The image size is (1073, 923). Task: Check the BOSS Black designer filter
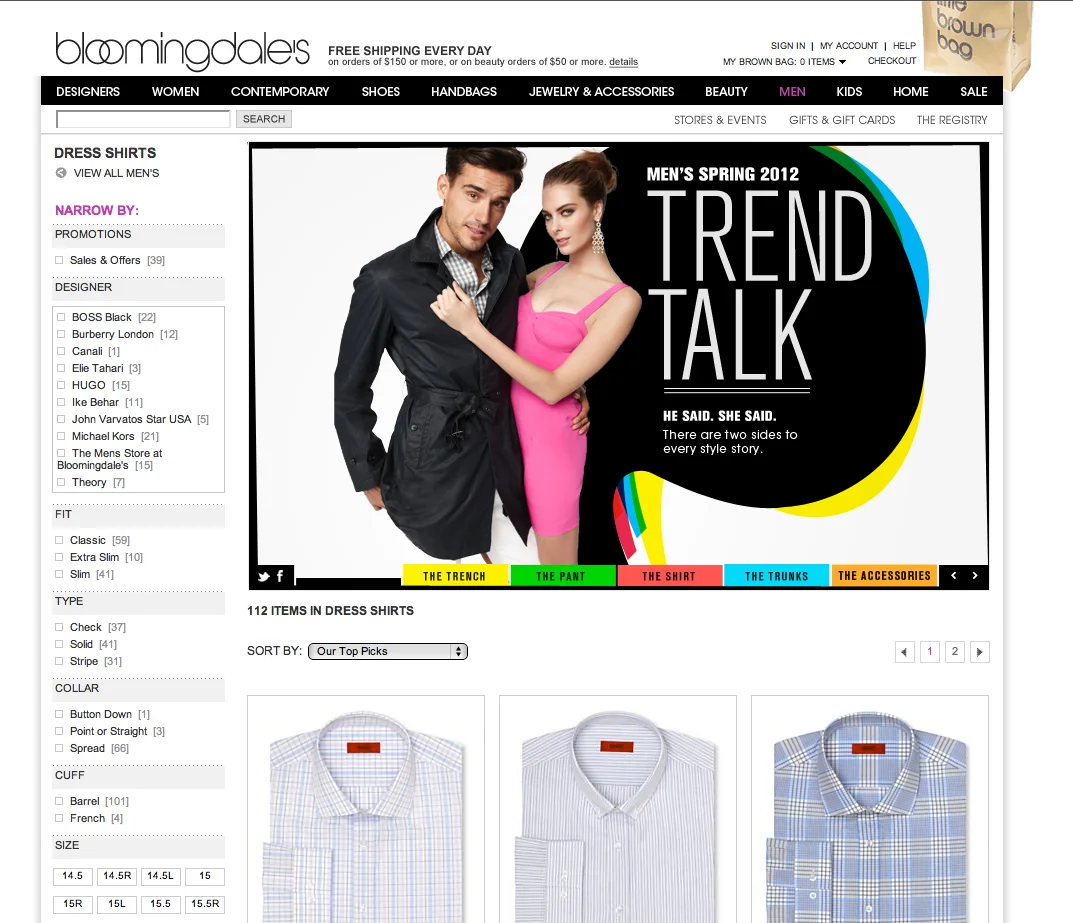(61, 317)
